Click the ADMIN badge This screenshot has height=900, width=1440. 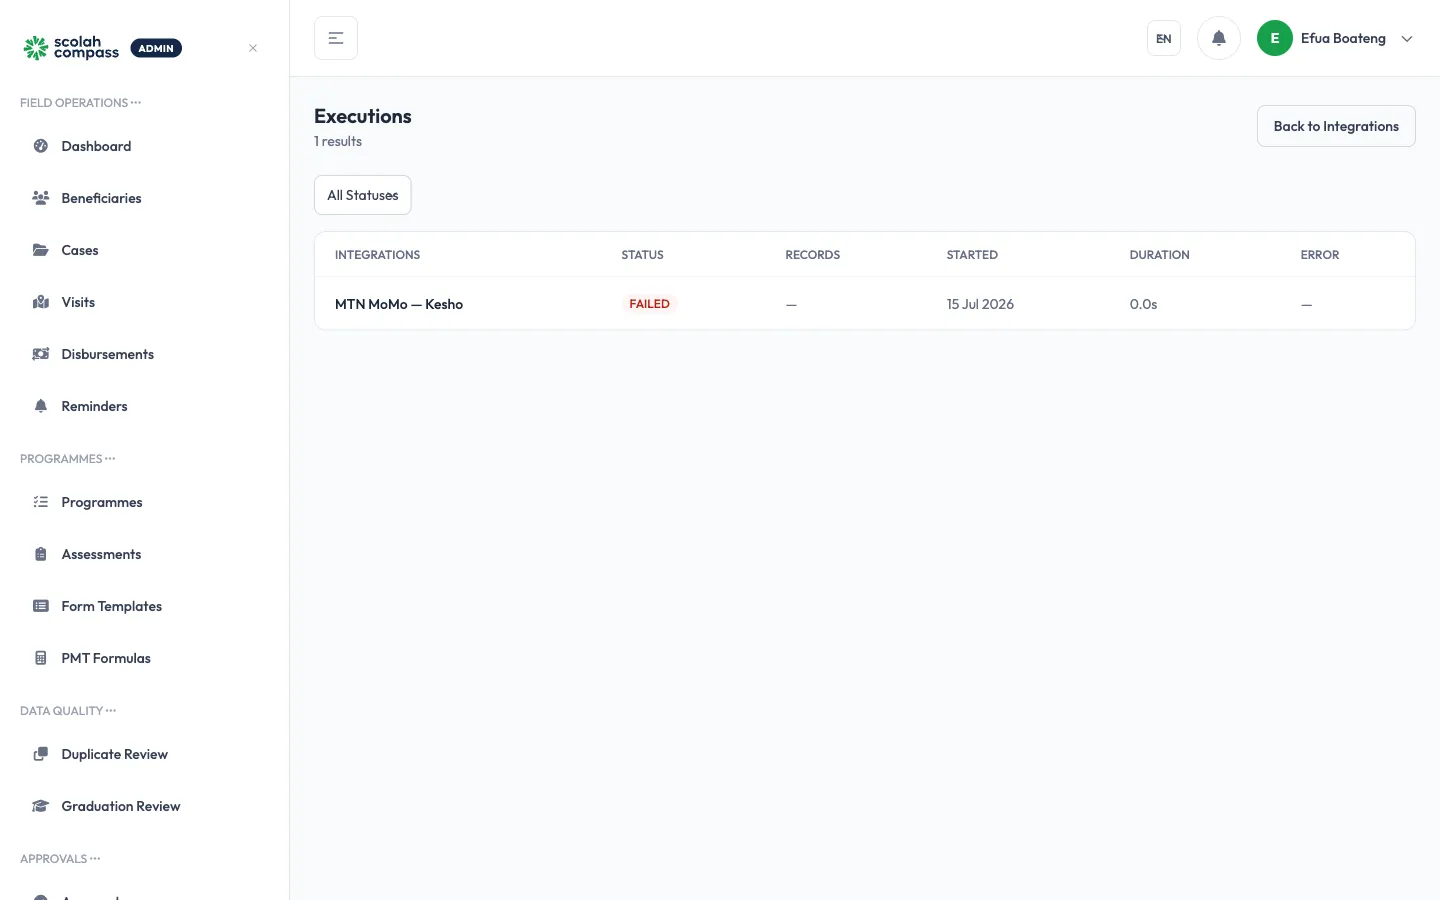tap(156, 48)
